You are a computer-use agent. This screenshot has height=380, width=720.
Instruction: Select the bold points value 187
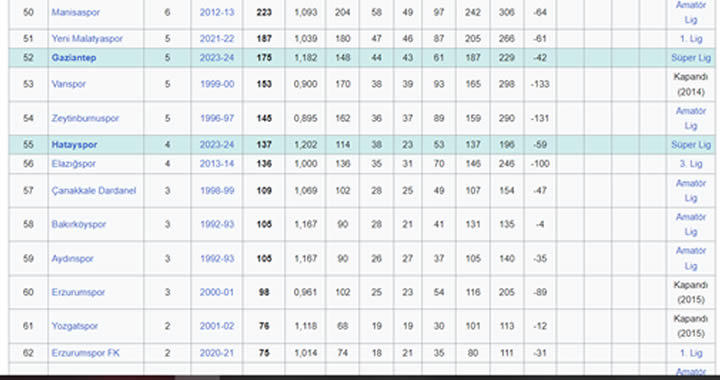[x=264, y=39]
